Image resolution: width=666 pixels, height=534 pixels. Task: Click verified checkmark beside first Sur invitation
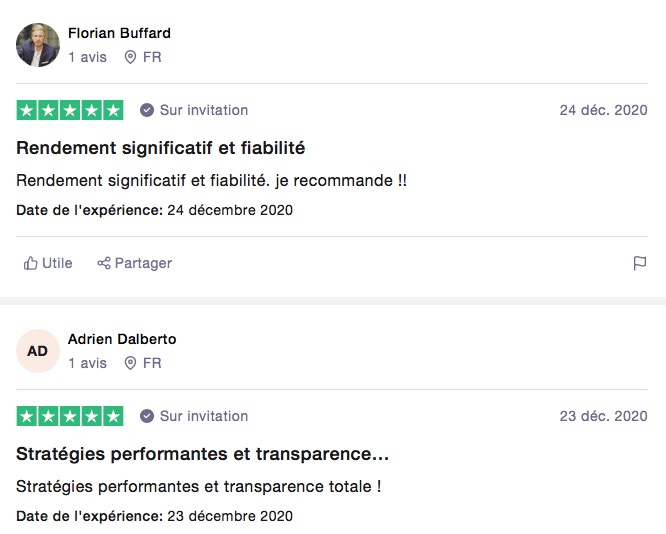(147, 110)
